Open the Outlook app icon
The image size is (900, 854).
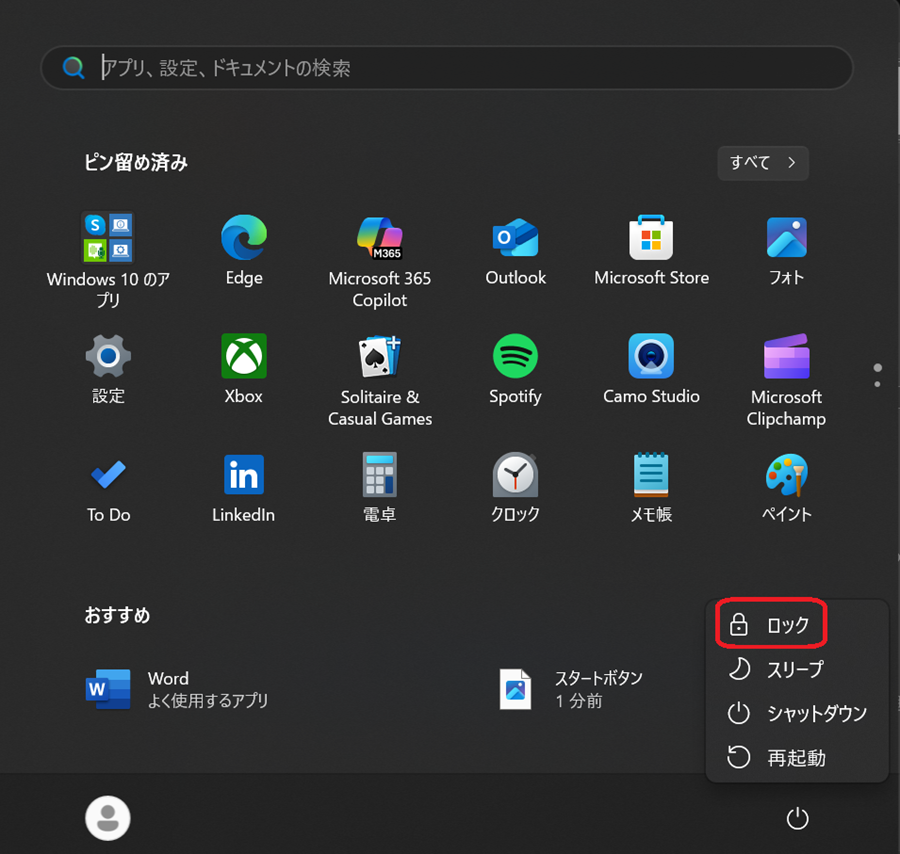tap(516, 238)
